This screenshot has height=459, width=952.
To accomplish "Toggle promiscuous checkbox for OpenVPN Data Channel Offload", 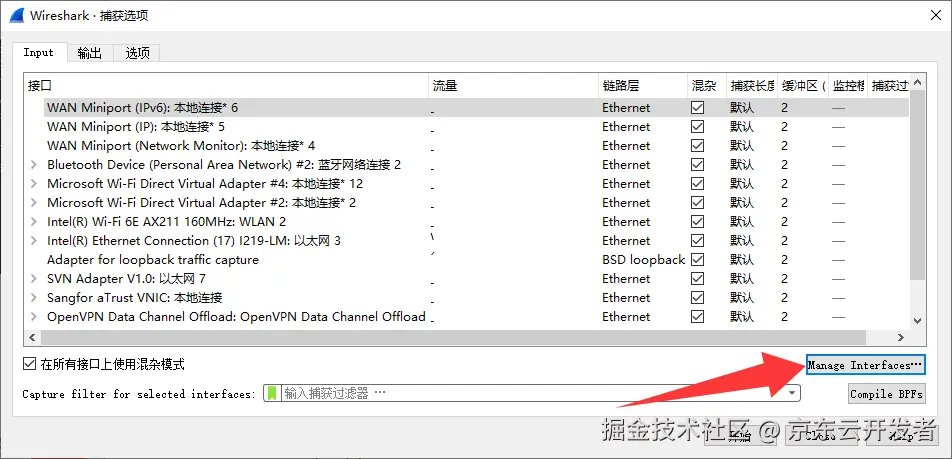I will pyautogui.click(x=698, y=316).
